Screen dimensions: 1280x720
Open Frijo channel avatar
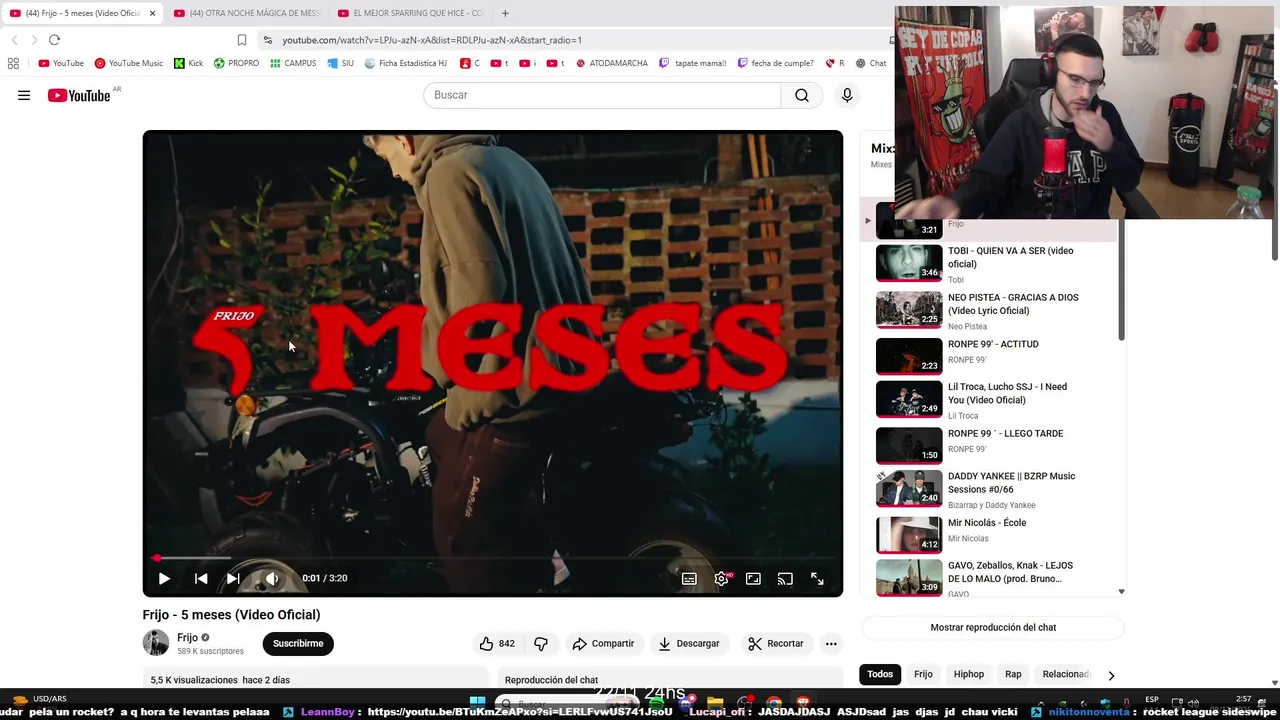pos(156,643)
